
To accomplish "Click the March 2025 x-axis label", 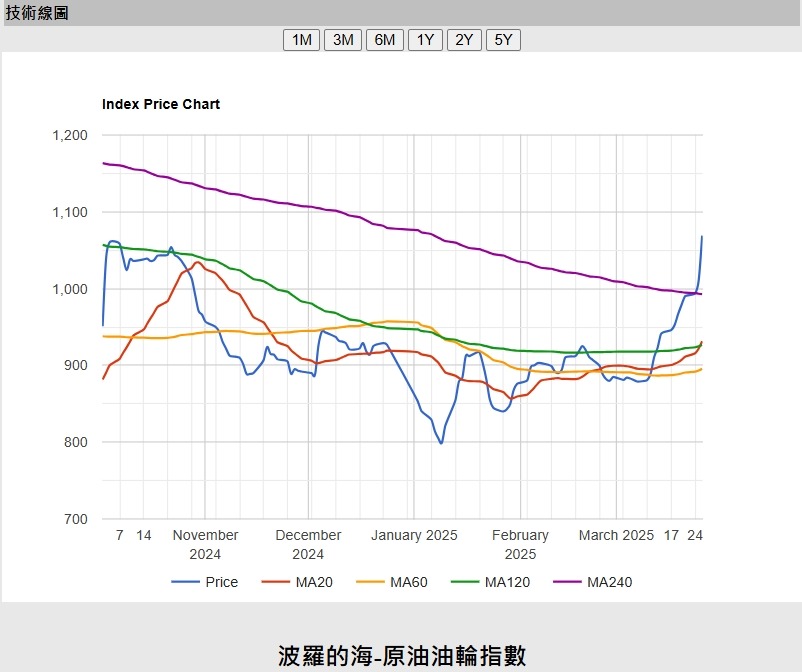I will click(616, 536).
